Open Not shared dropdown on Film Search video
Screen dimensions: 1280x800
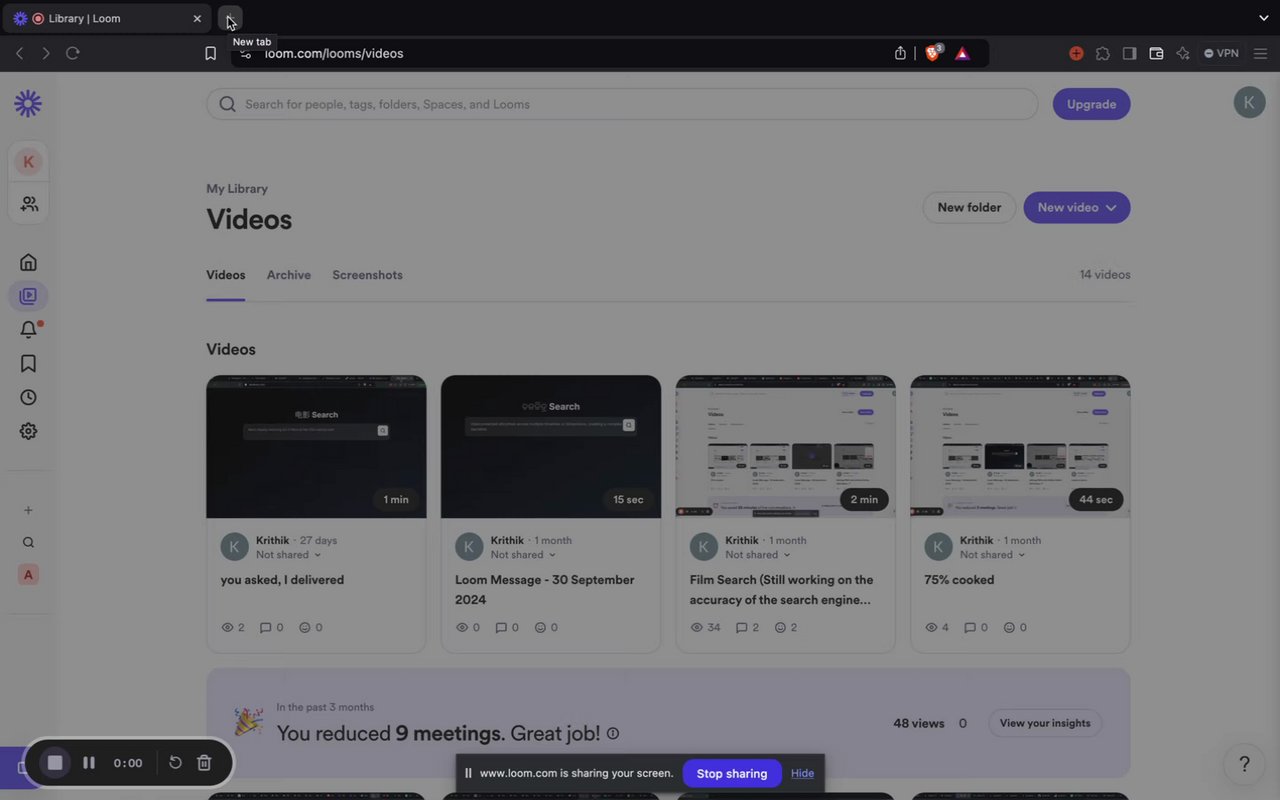click(x=759, y=555)
